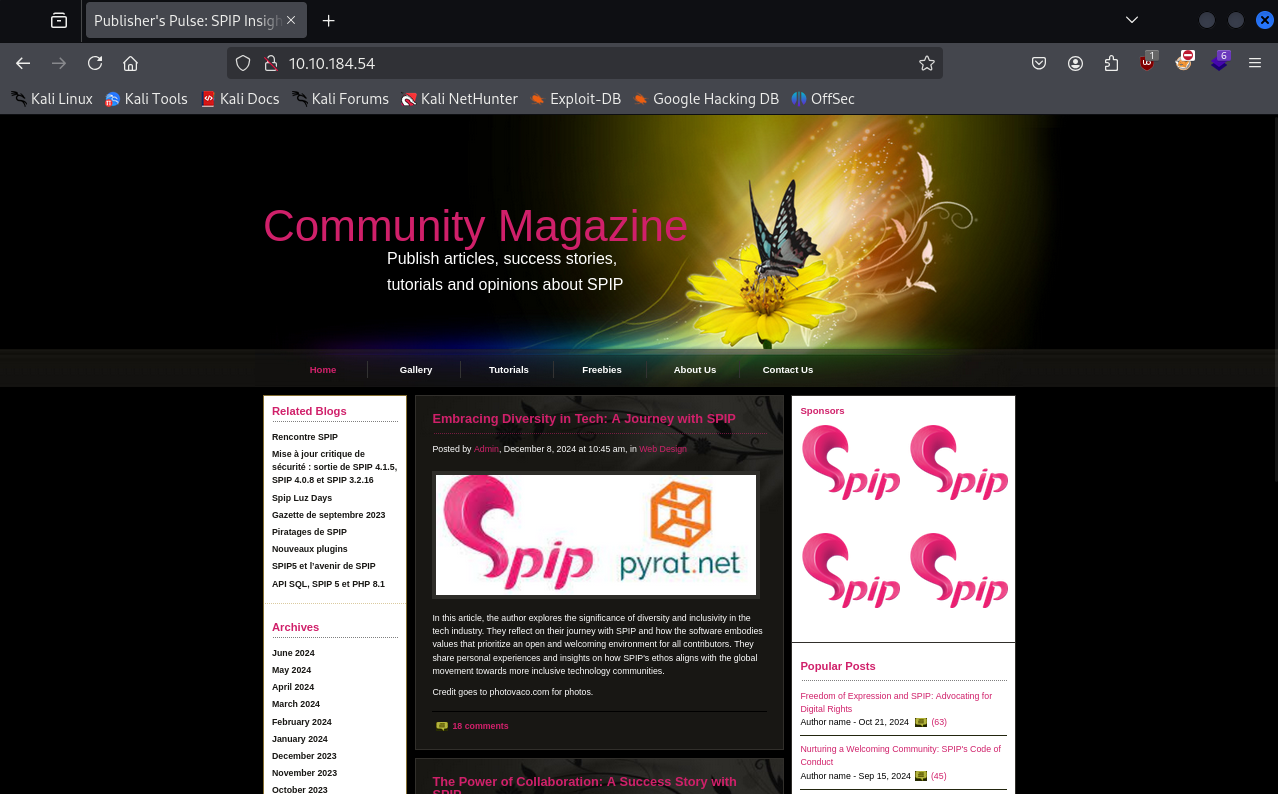Open Nouveaux plugins link
The width and height of the screenshot is (1278, 794).
310,549
